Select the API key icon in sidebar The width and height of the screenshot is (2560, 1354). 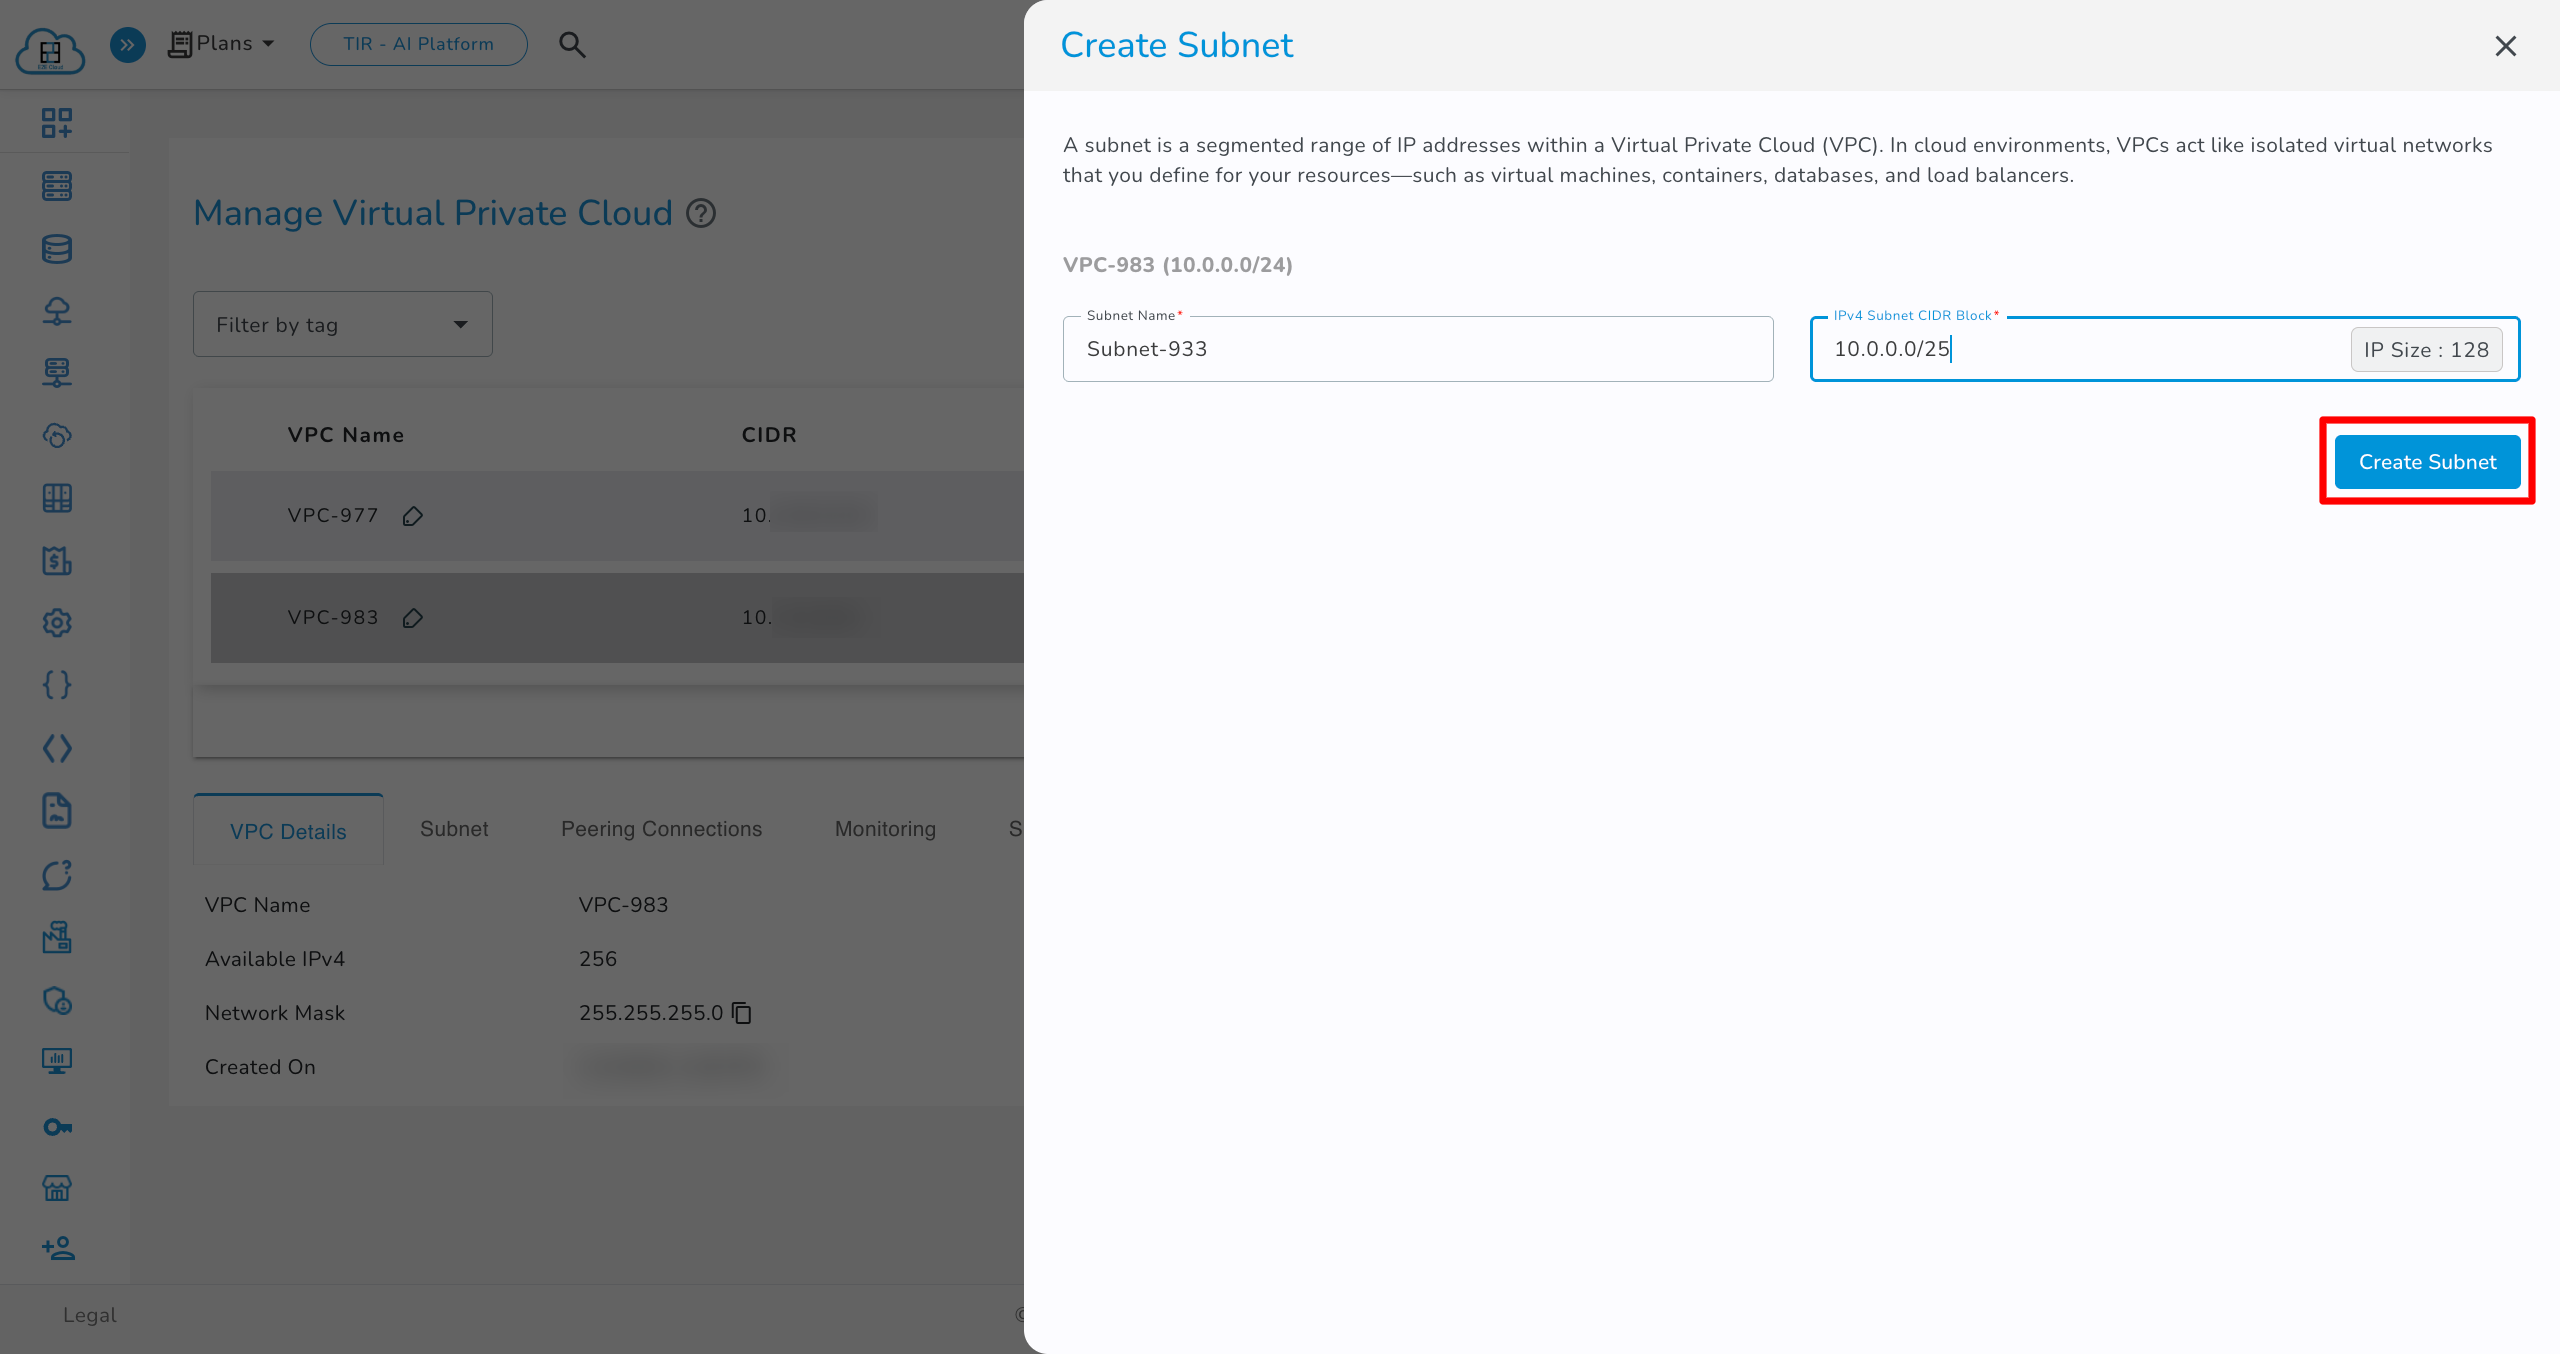57,1126
